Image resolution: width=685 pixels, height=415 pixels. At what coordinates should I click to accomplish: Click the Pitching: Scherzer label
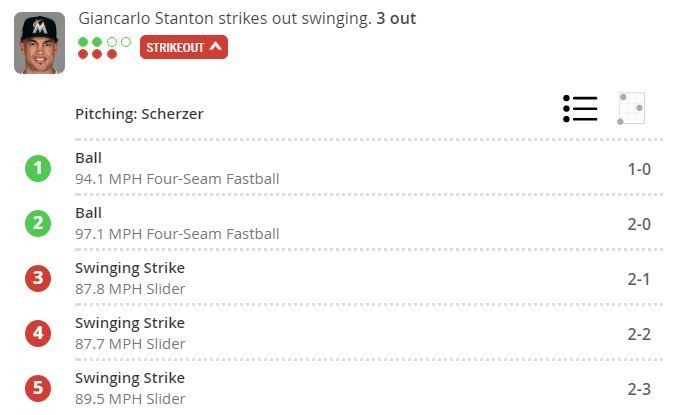(x=139, y=114)
